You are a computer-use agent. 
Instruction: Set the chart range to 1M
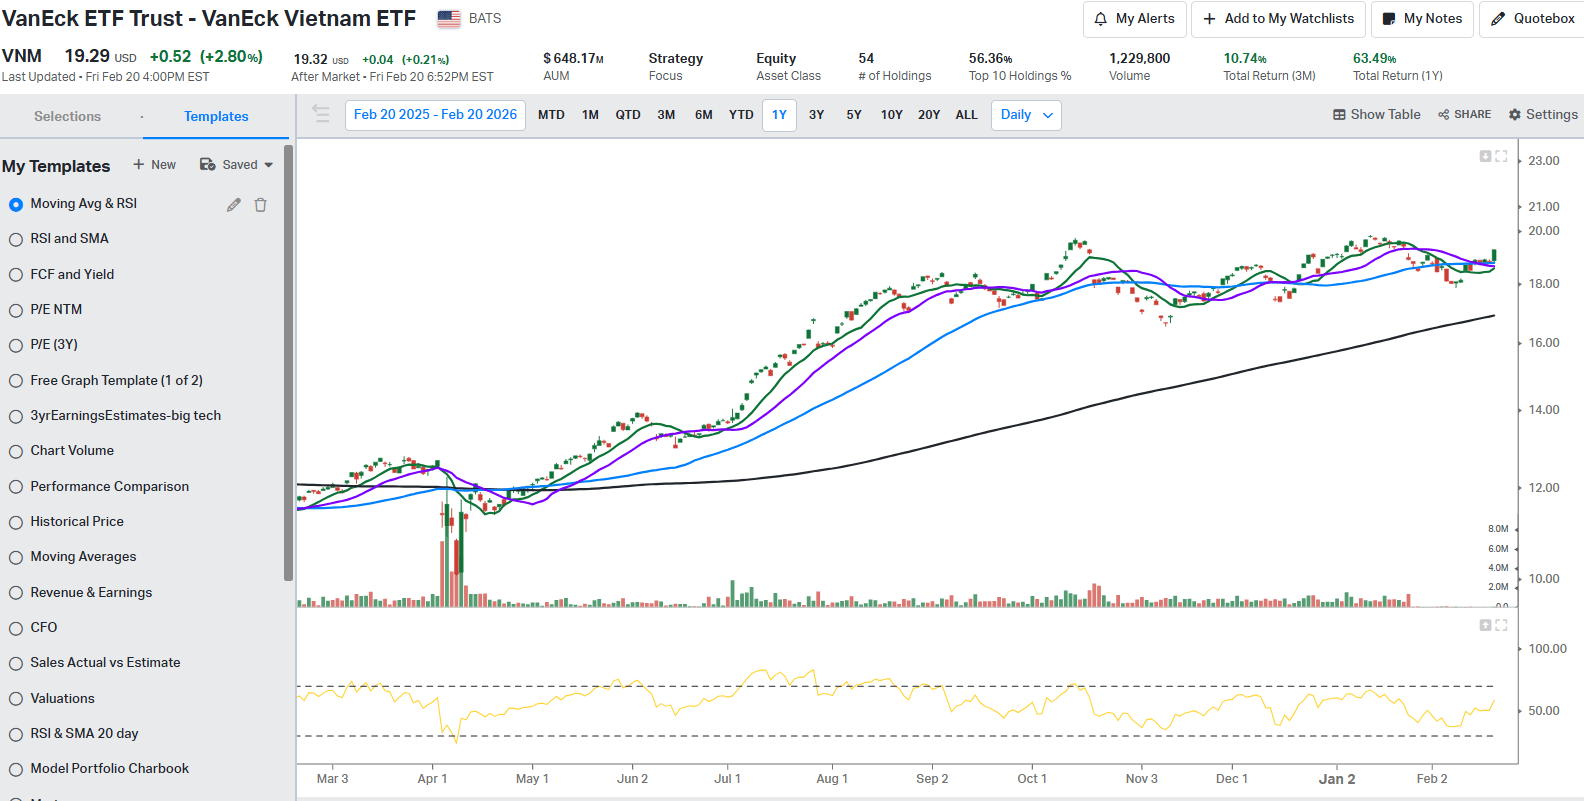(591, 115)
